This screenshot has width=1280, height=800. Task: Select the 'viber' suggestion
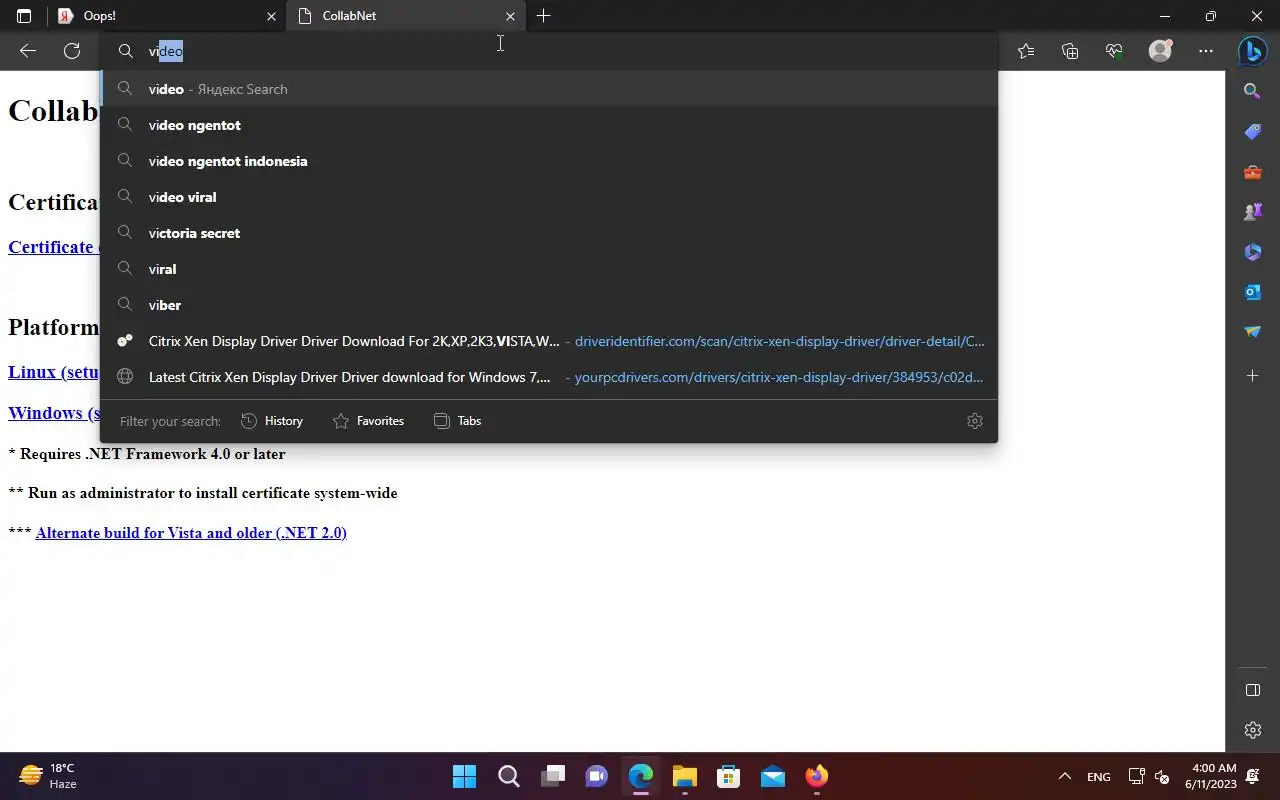pos(549,305)
